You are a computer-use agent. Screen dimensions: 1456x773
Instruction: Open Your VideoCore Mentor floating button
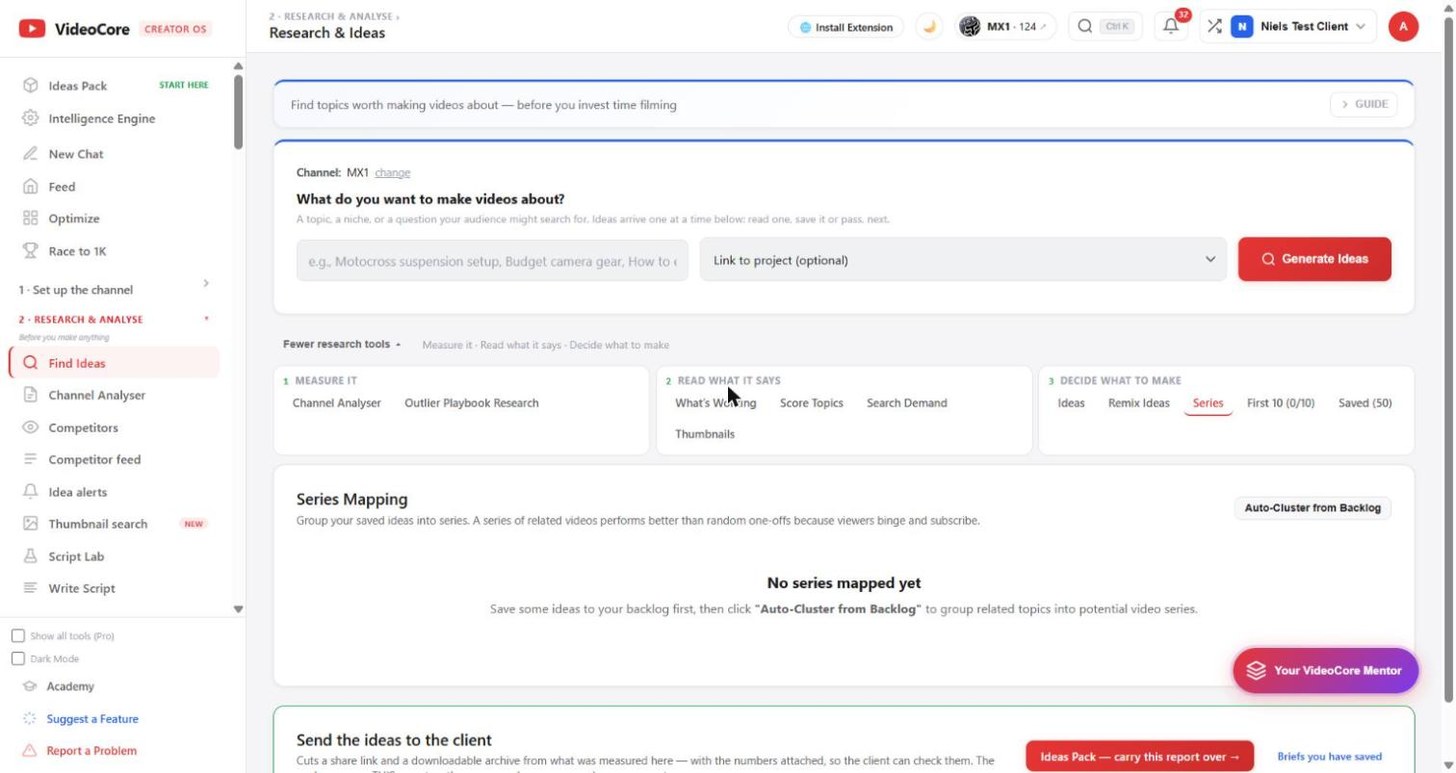coord(1325,671)
